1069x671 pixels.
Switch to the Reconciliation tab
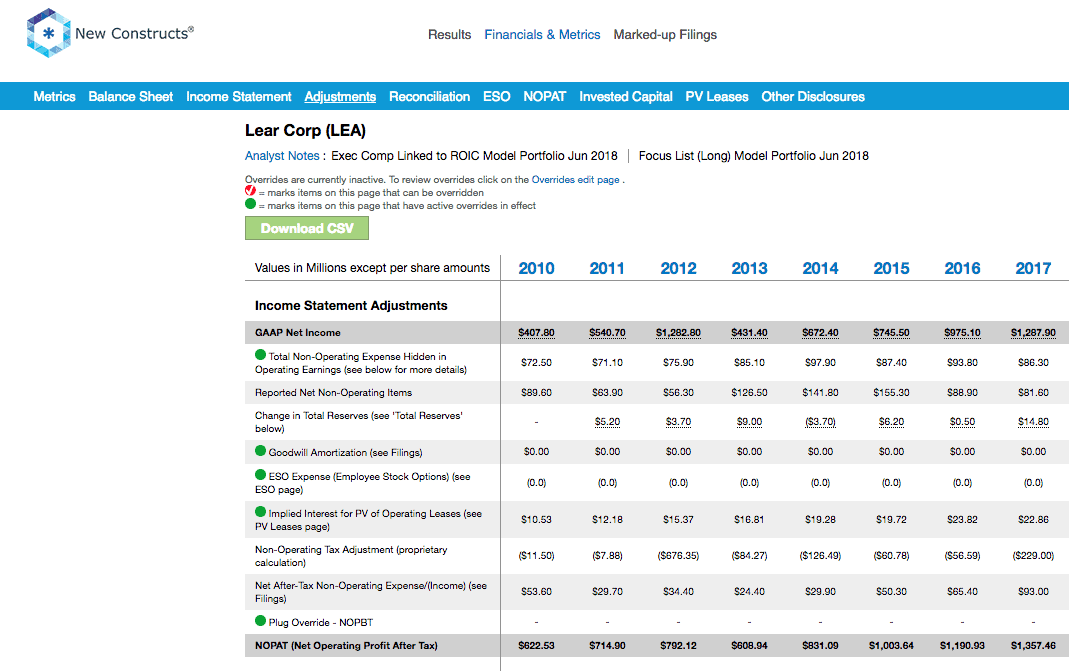430,97
